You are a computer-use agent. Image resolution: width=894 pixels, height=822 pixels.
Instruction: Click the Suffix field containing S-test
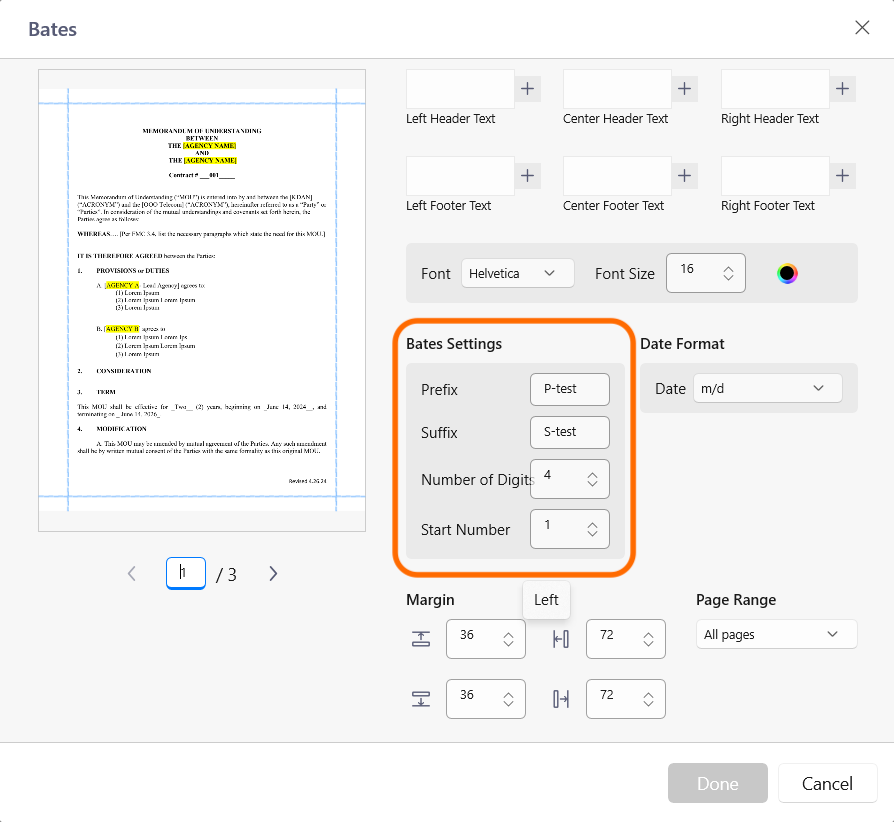point(570,433)
